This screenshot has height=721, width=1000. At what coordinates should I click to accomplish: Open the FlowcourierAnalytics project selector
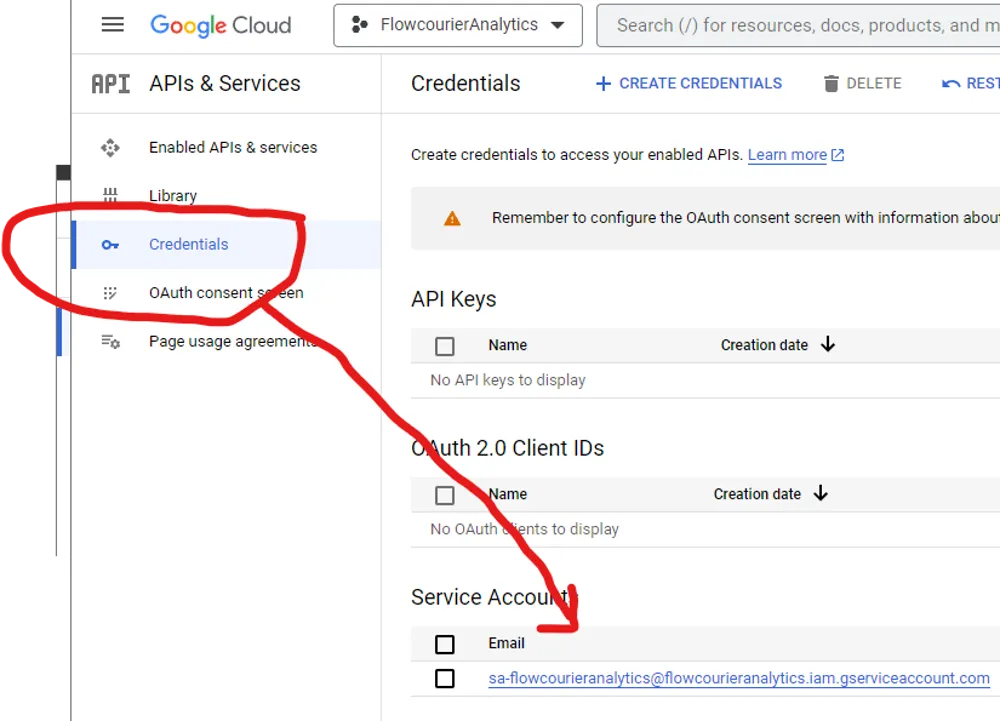click(457, 25)
